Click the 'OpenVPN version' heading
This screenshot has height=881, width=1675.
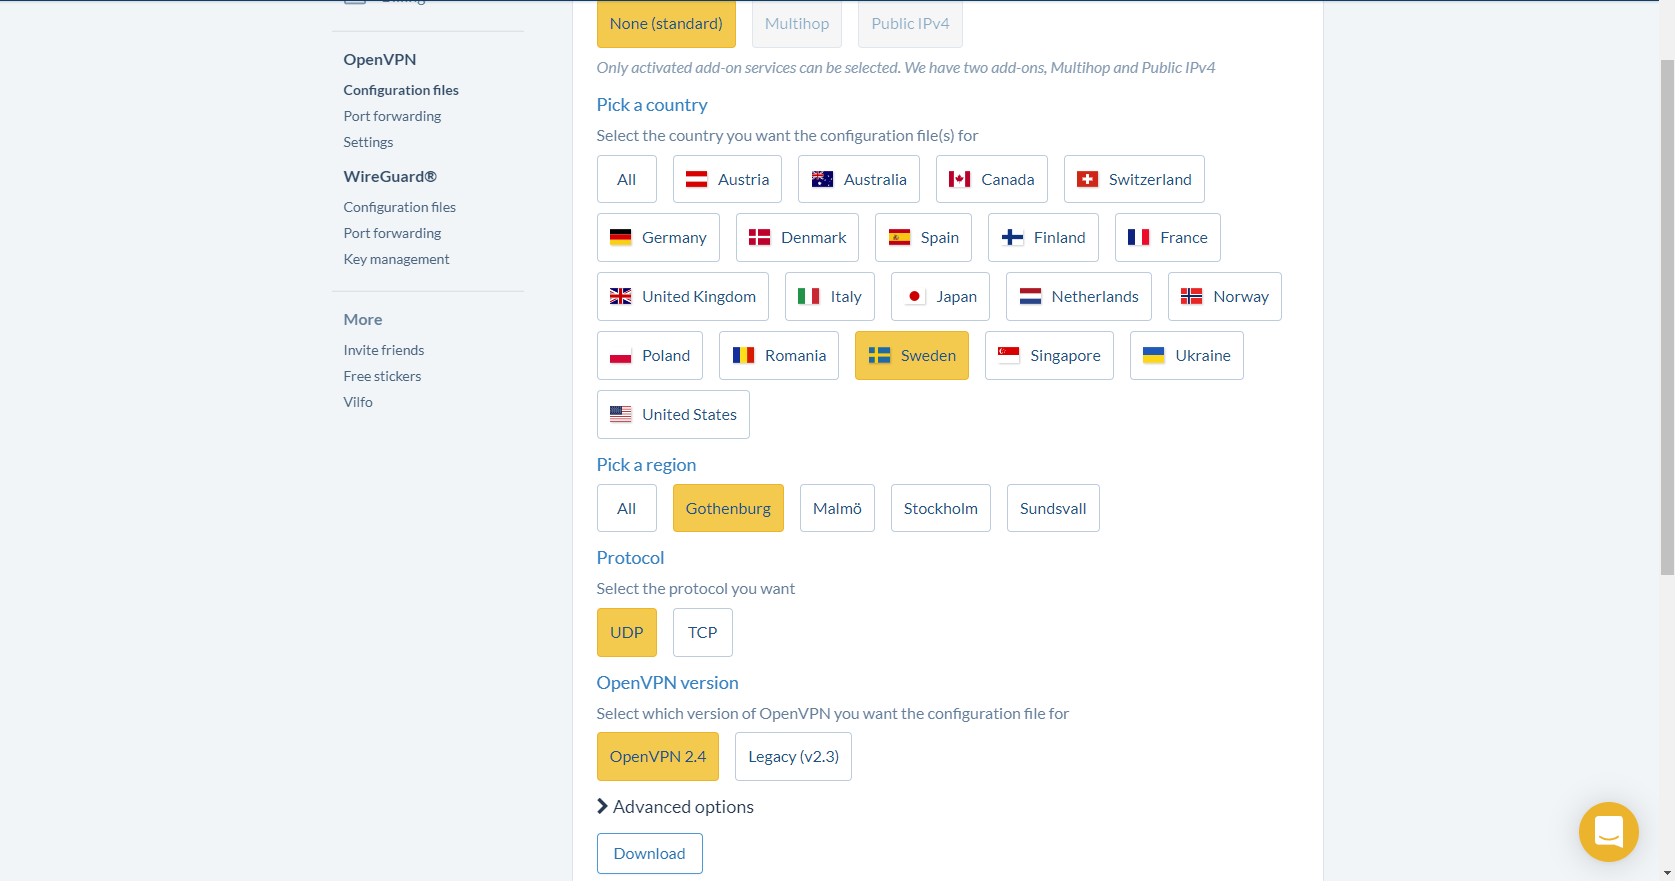[667, 683]
